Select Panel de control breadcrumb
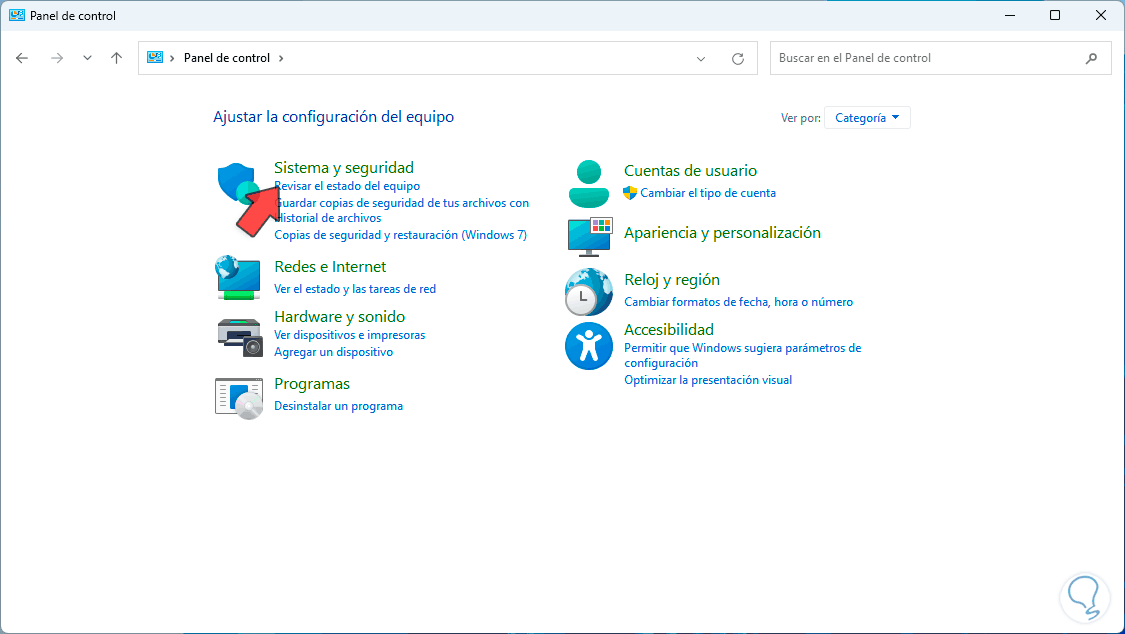This screenshot has height=634, width=1125. [x=227, y=58]
